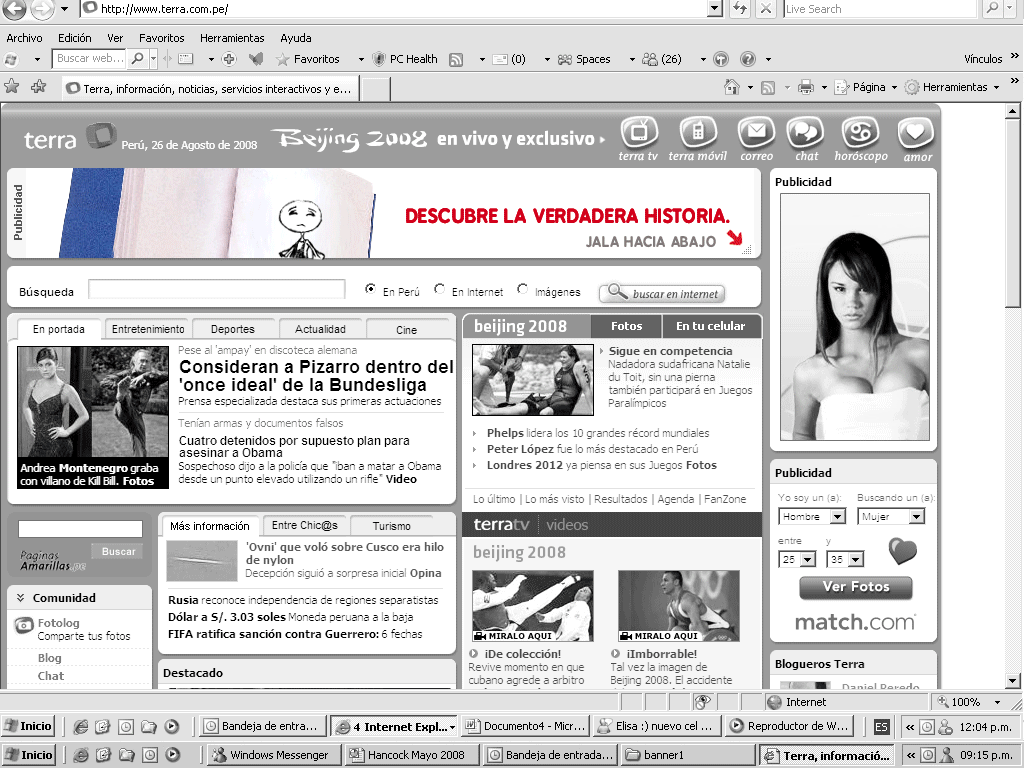Click the question mark help icon in toolbar
The image size is (1024, 768).
tap(748, 59)
